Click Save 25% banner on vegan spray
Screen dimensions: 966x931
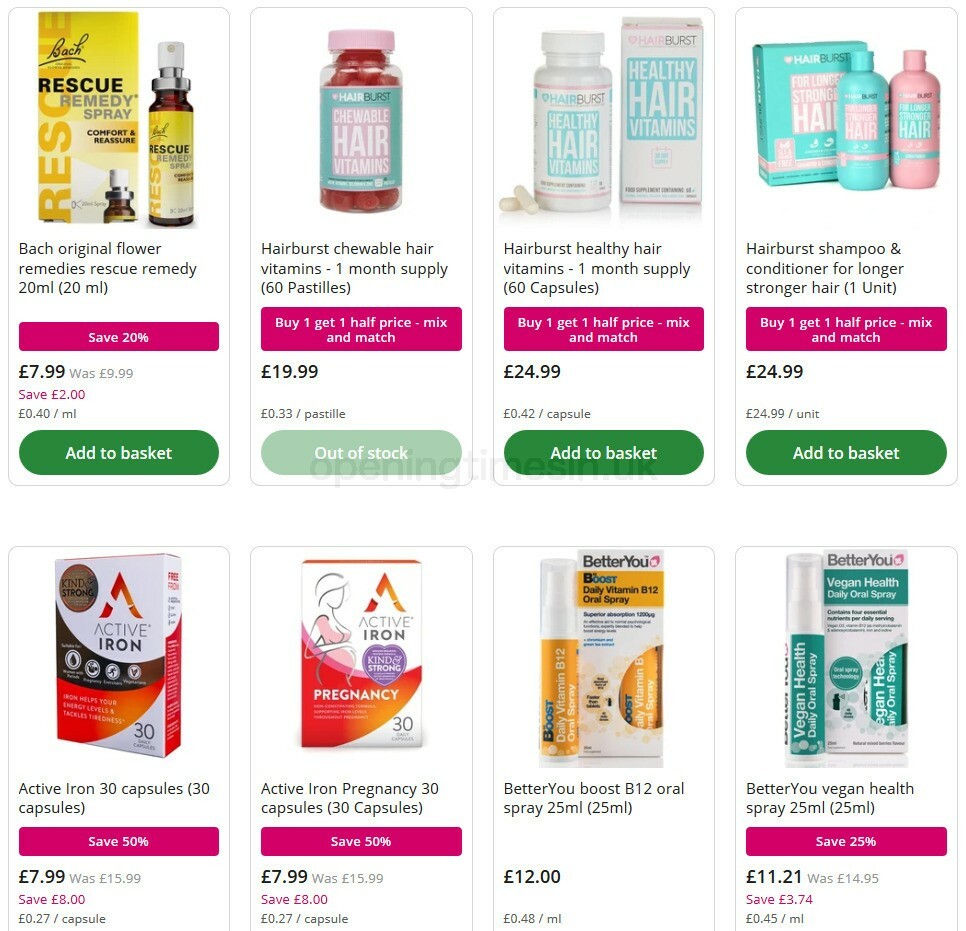pos(846,841)
